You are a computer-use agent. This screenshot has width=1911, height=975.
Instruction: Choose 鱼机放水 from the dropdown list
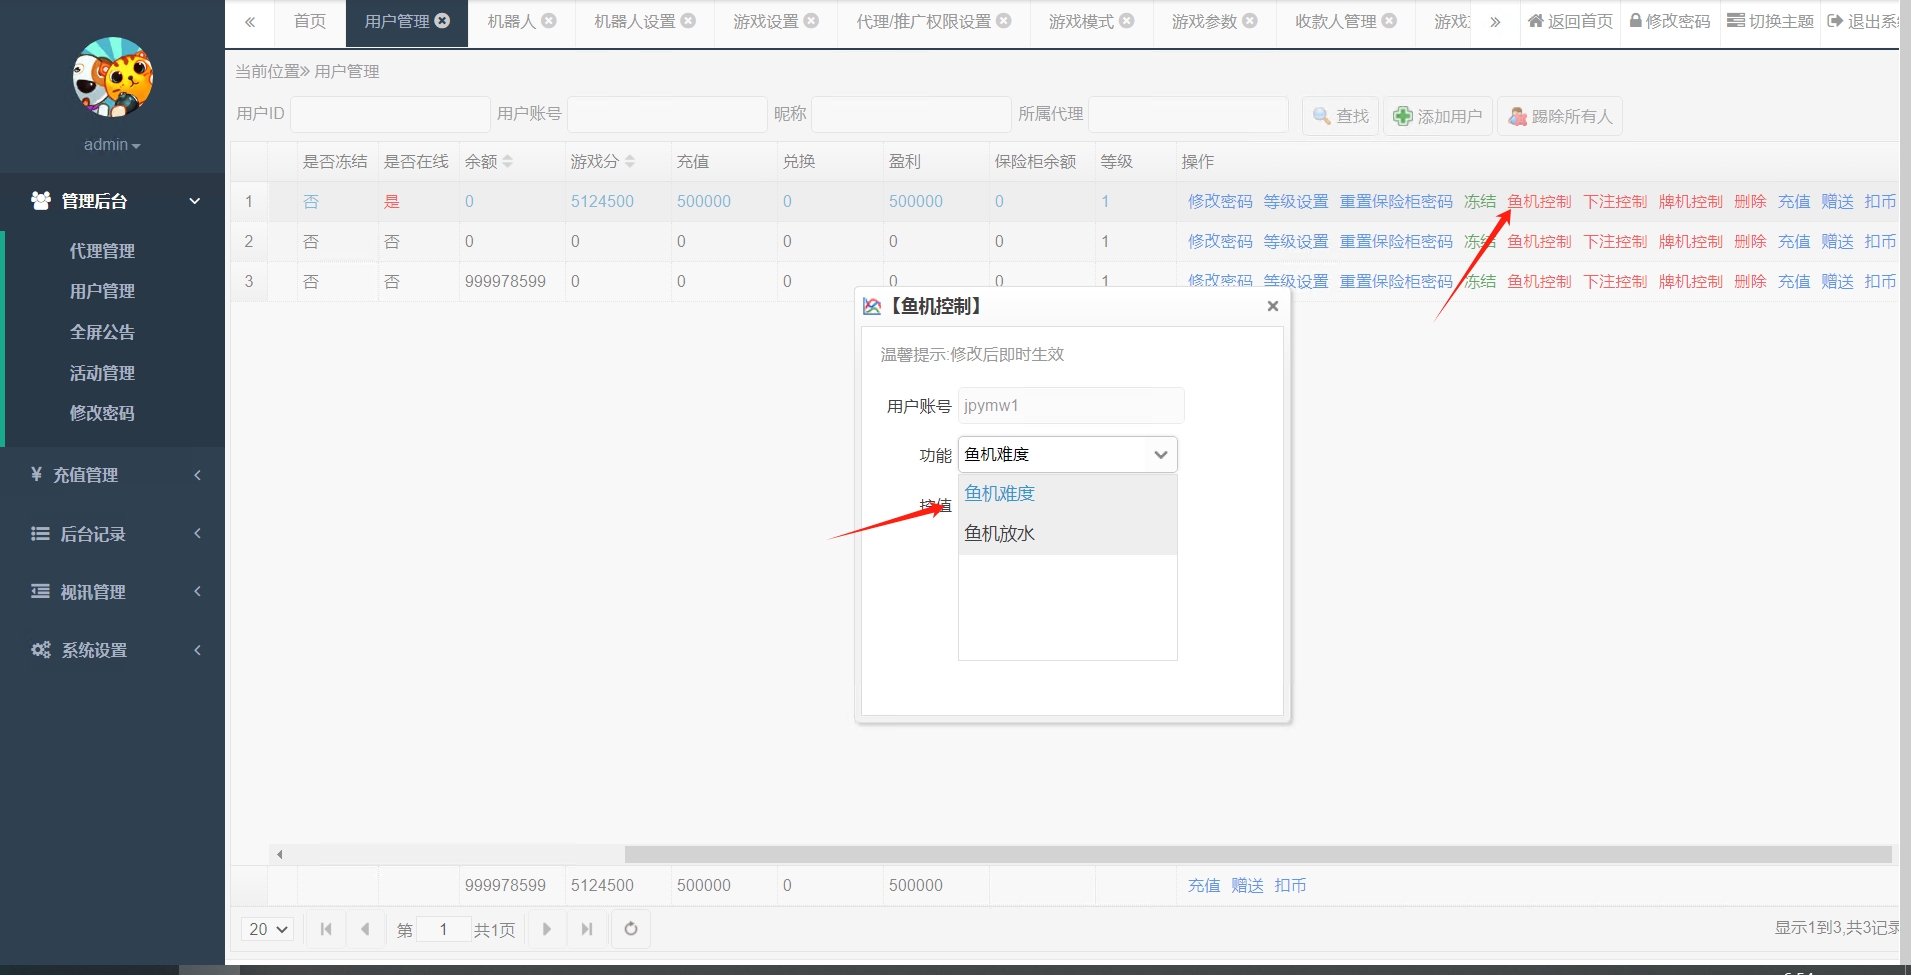tap(1000, 534)
